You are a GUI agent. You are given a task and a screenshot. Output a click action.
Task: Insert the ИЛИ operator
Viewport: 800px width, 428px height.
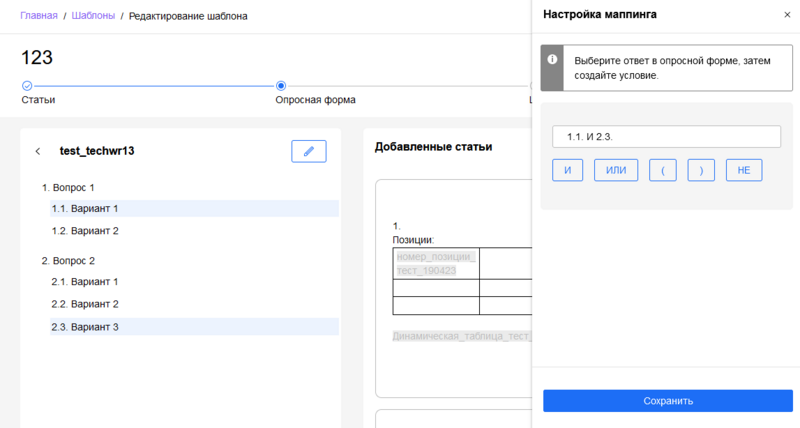point(616,170)
